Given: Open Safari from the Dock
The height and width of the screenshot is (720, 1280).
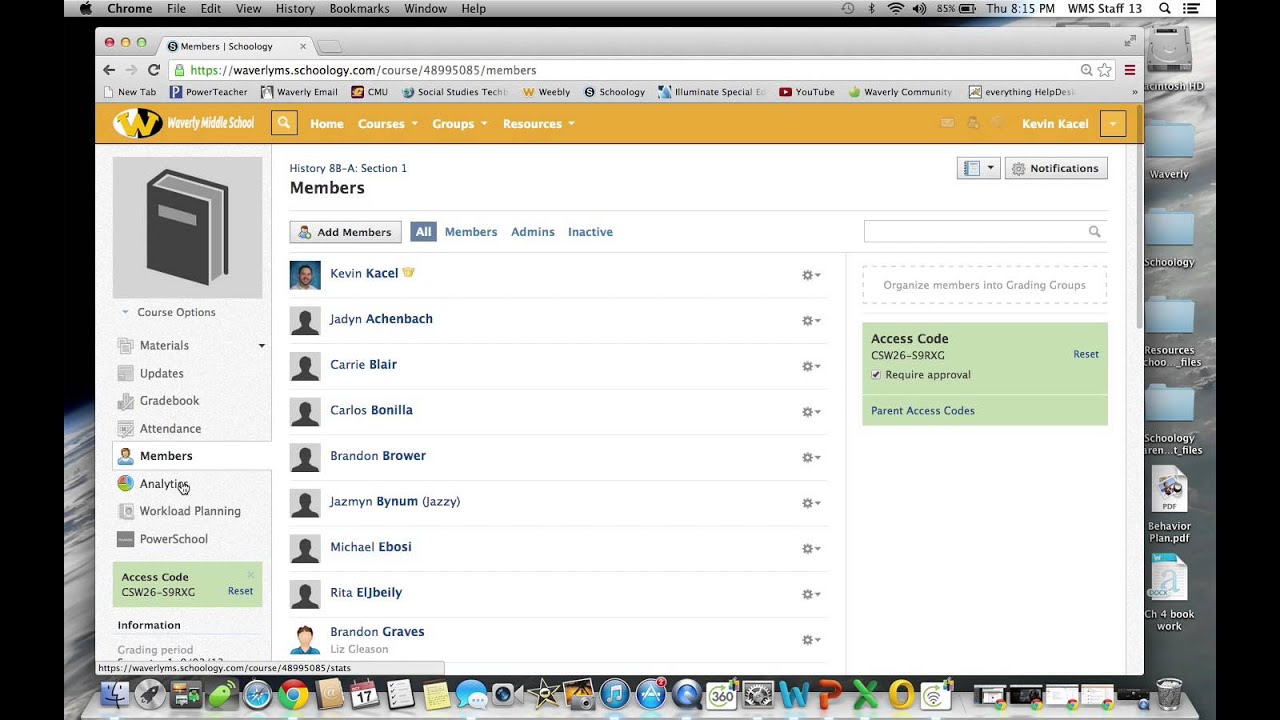Looking at the screenshot, I should tap(257, 693).
